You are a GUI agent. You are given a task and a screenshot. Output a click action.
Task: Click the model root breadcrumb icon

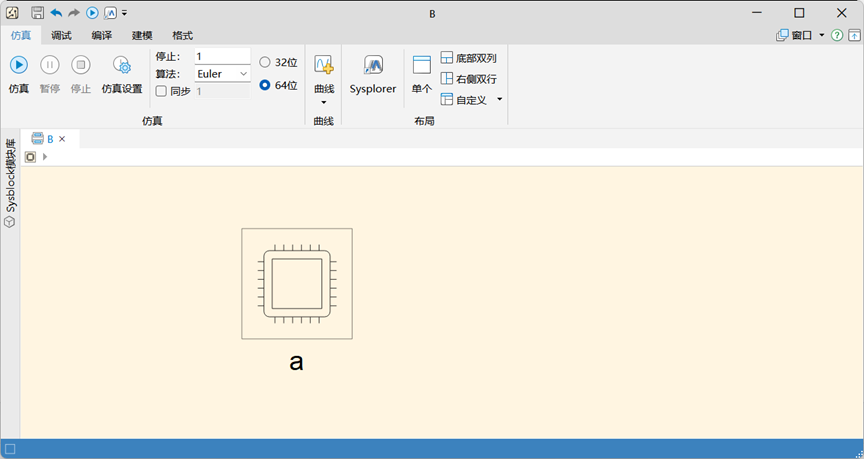click(30, 157)
